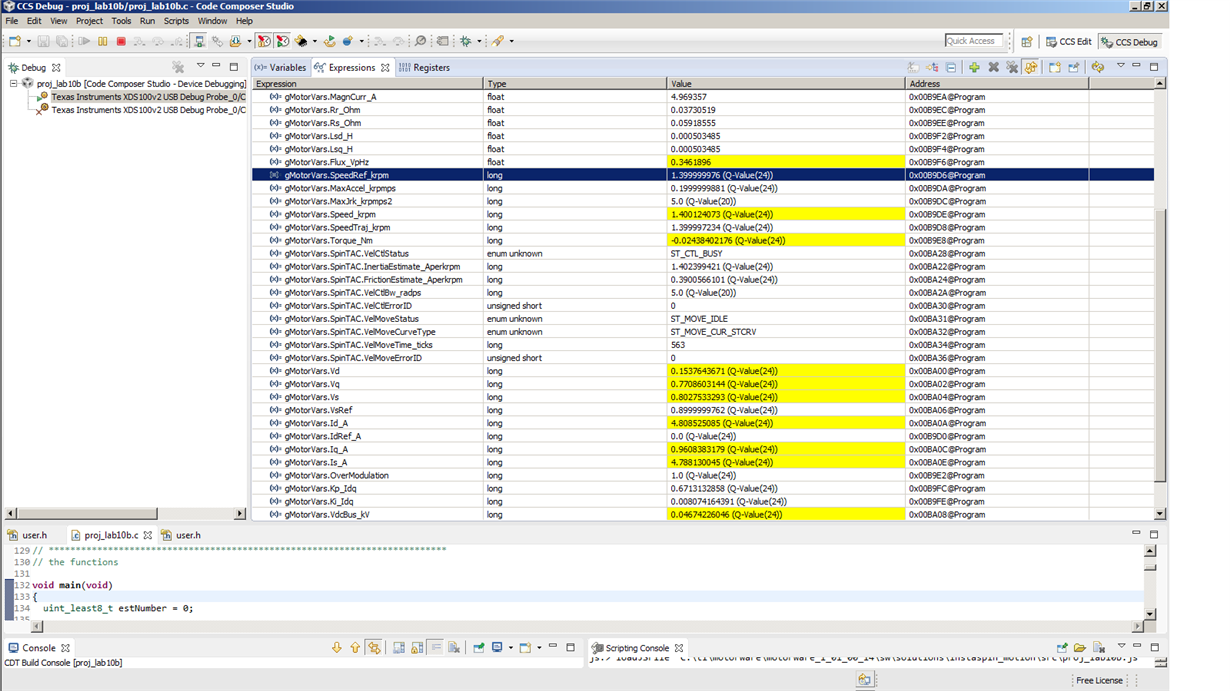This screenshot has height=691, width=1230.
Task: Collapse the proj_lab10b node in the Debug tree
Action: (x=14, y=84)
